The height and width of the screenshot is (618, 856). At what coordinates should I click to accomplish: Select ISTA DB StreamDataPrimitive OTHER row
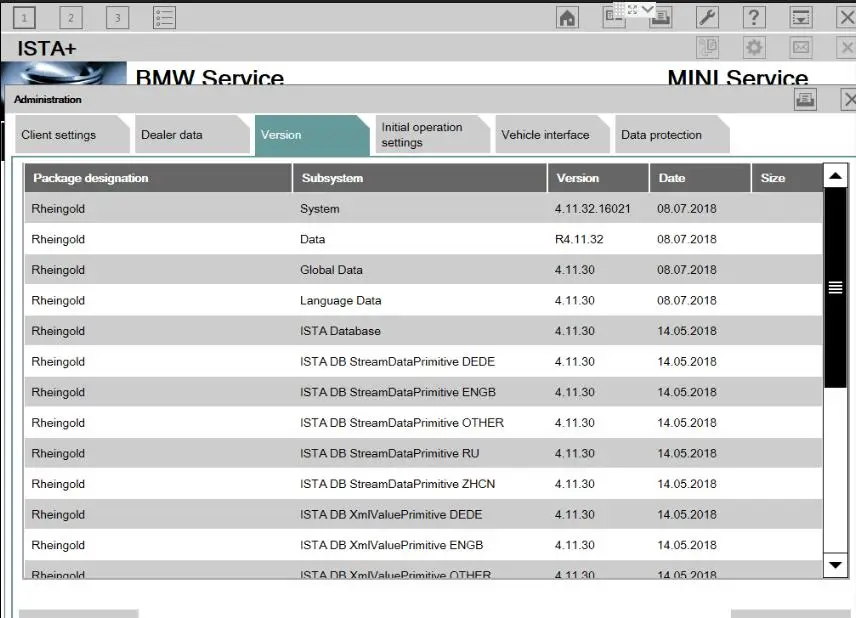point(423,423)
